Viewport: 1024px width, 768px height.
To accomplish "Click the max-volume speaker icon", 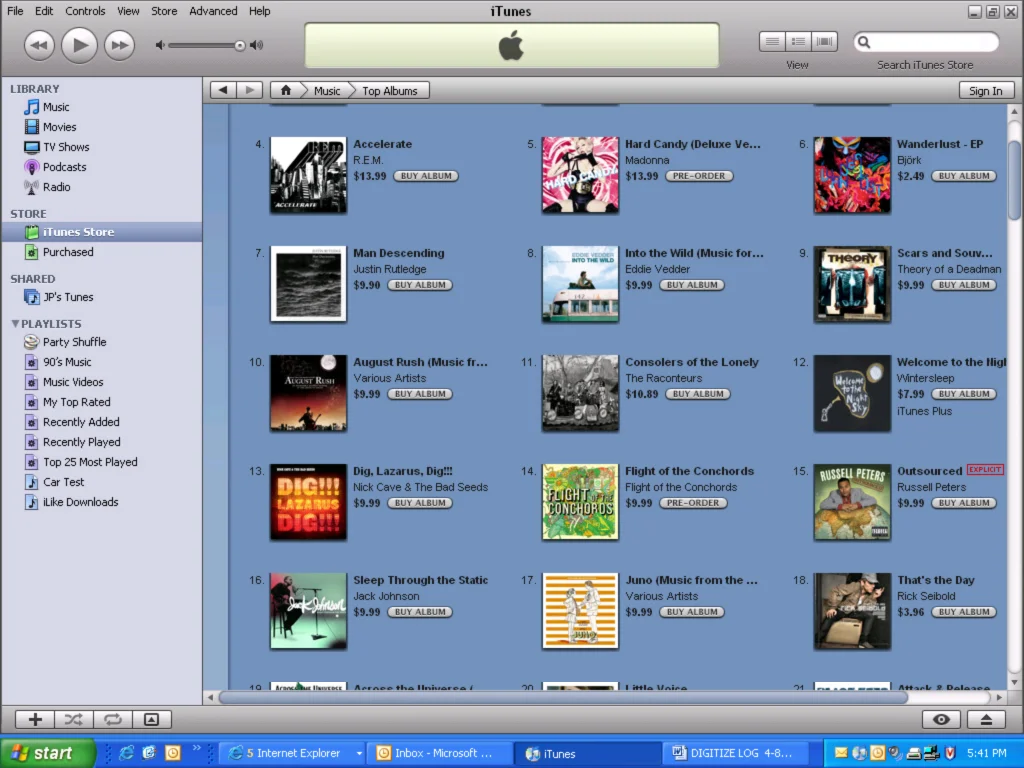I will pyautogui.click(x=257, y=45).
